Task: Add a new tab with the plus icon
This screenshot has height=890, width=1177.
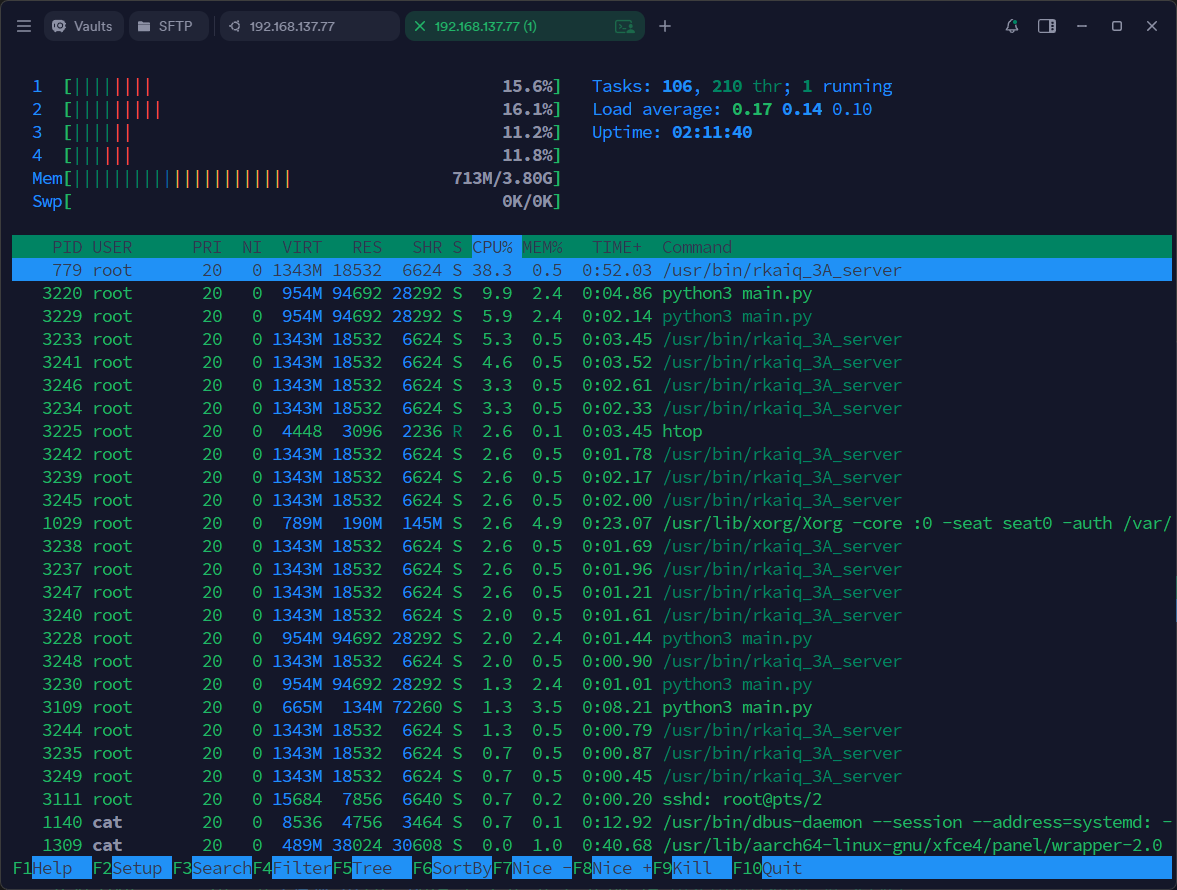Action: [665, 26]
